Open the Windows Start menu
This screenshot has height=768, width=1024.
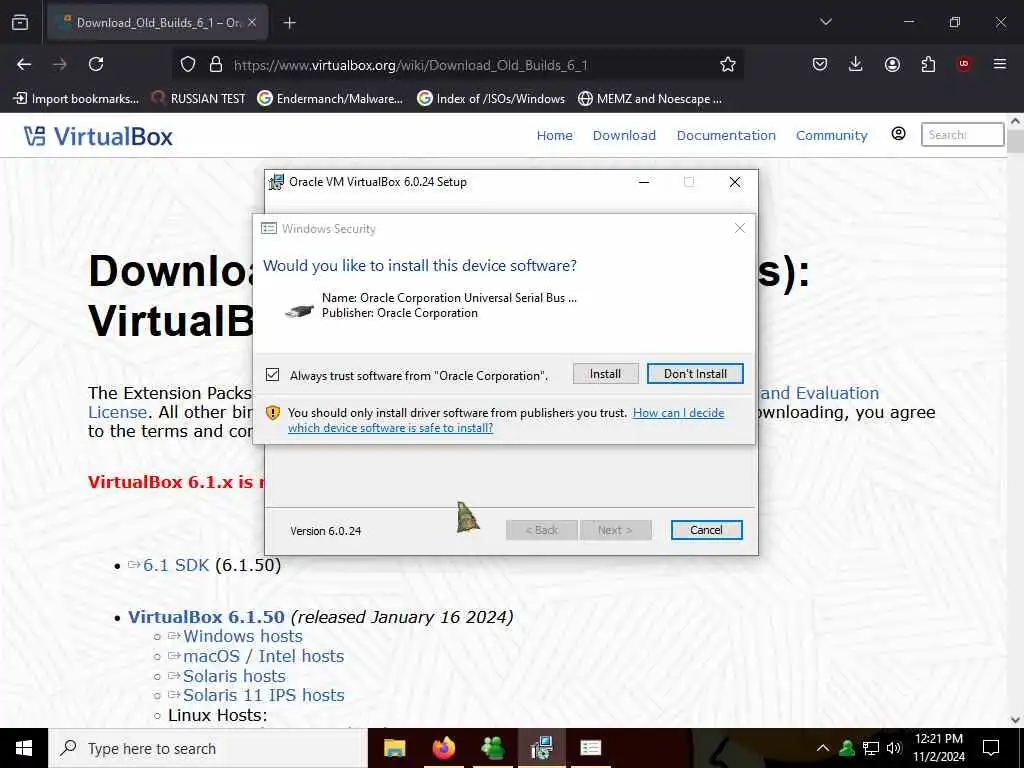pyautogui.click(x=24, y=748)
